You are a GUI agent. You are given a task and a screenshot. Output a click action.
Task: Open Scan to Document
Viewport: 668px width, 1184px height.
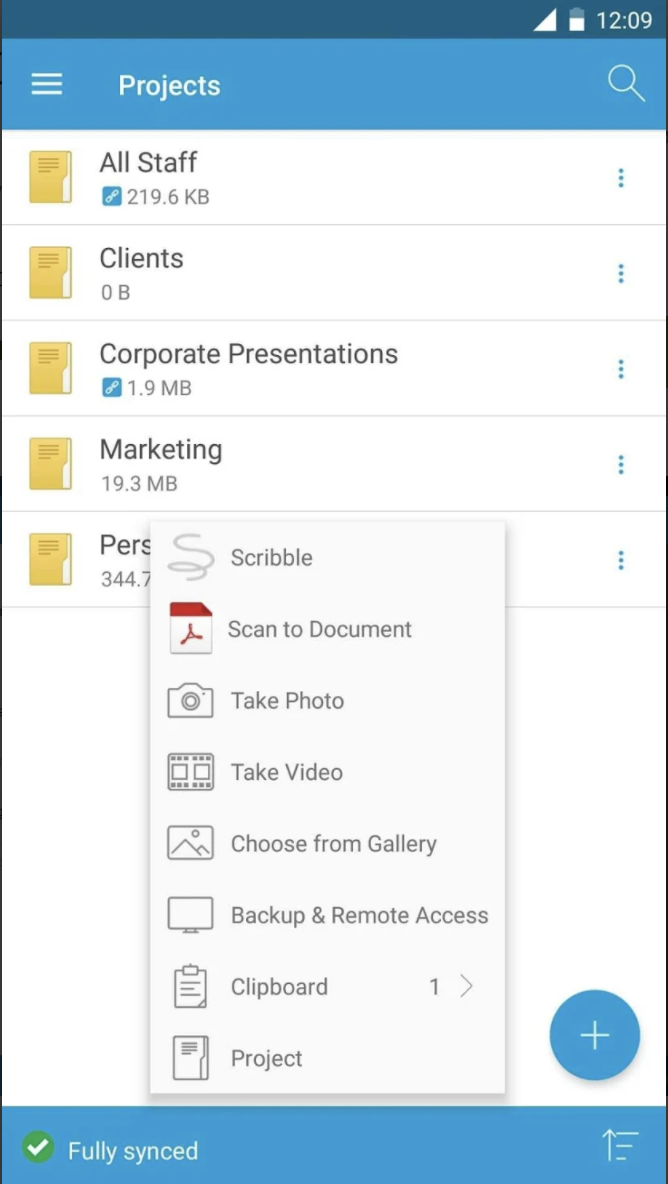coord(191,628)
